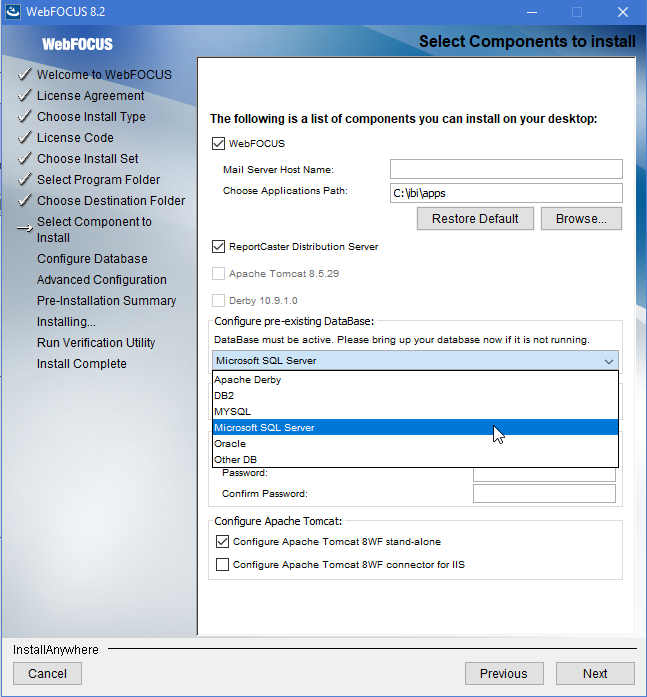
Task: Choose Other DB from the database list
Action: (x=415, y=459)
